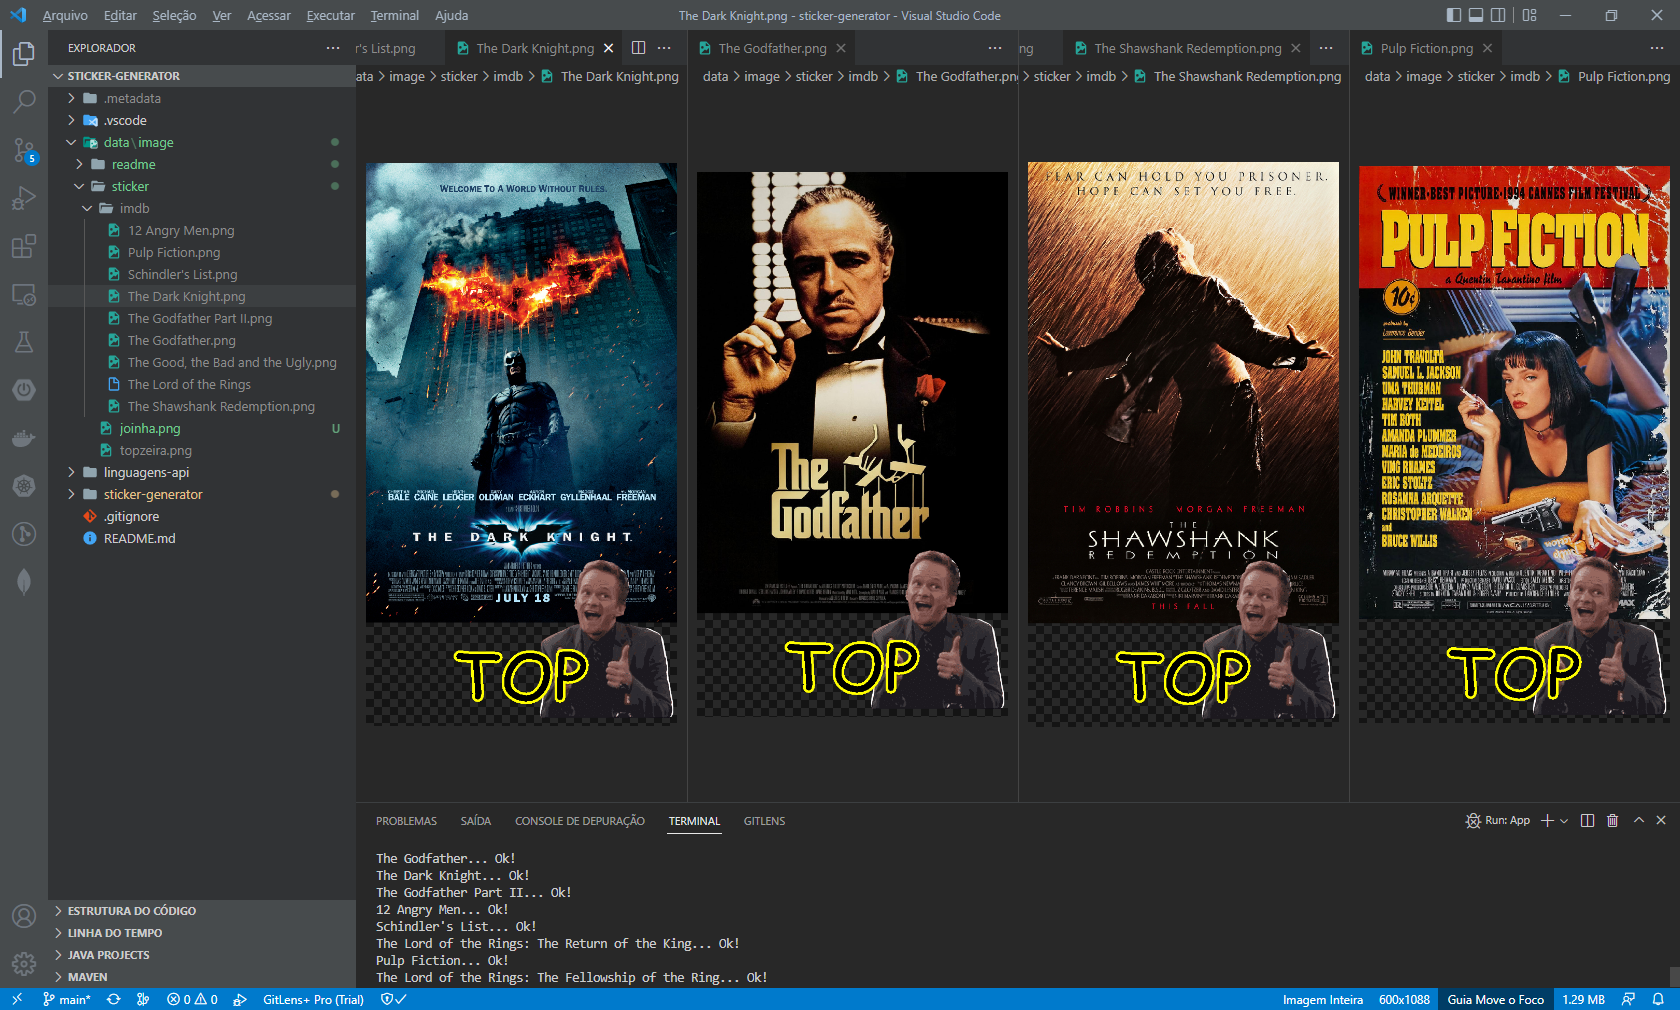Click the errors and warnings counter
Image resolution: width=1680 pixels, height=1010 pixels.
click(x=192, y=999)
